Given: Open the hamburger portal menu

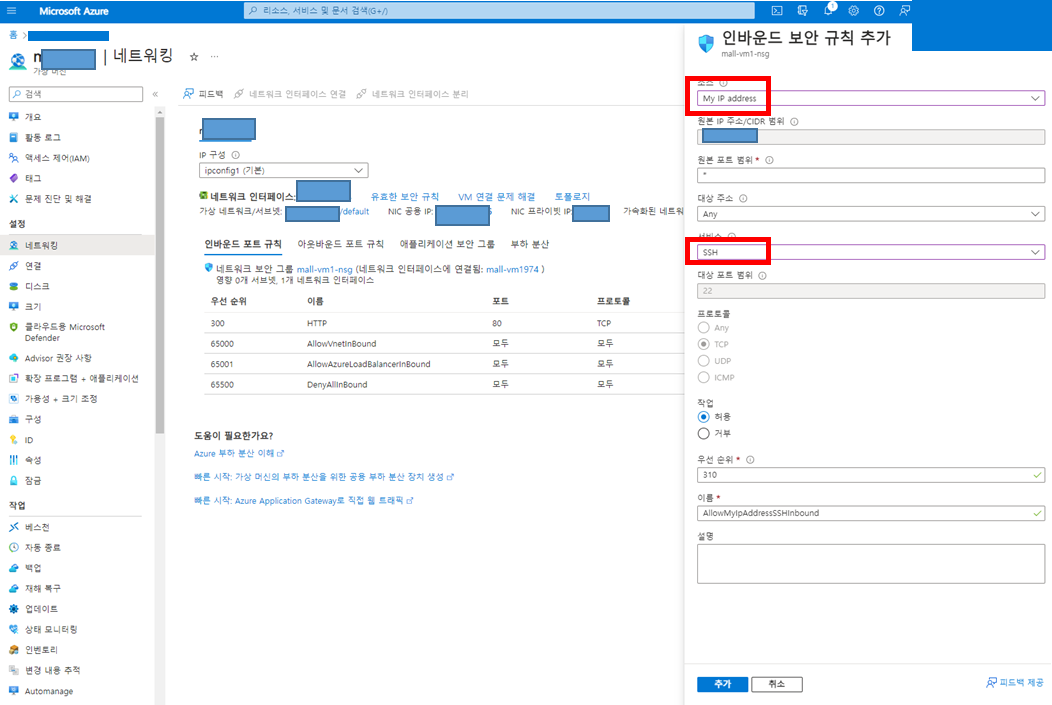Looking at the screenshot, I should pos(11,11).
